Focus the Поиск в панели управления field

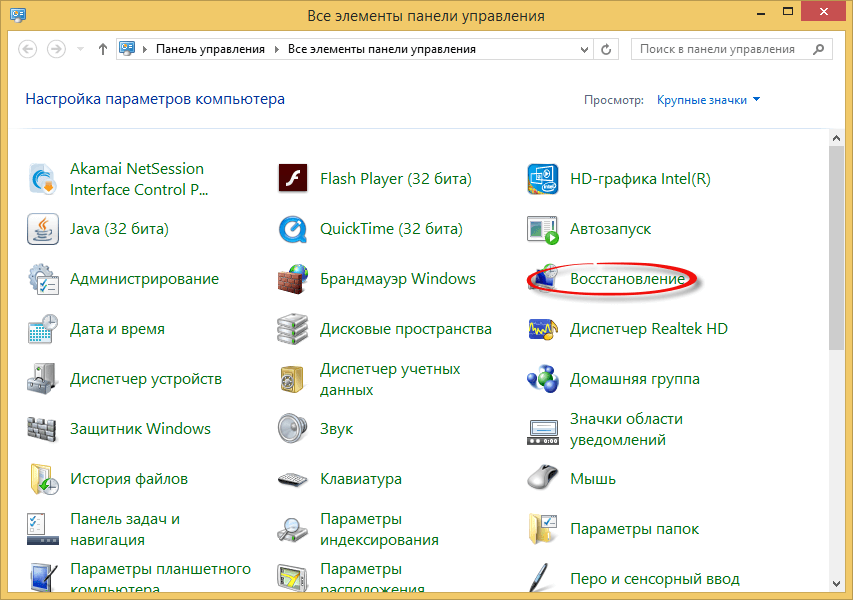coord(732,50)
